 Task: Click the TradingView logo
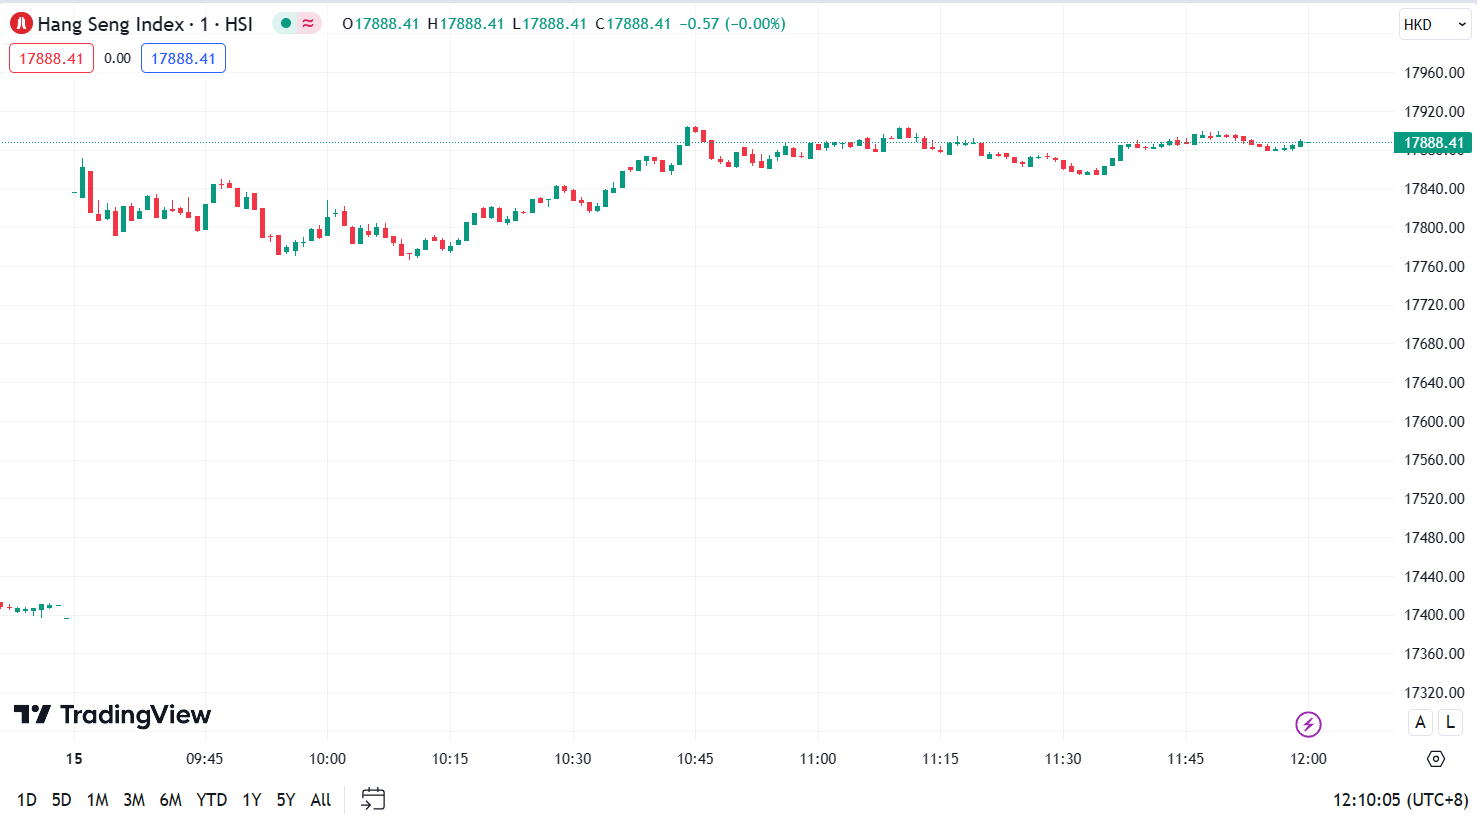pyautogui.click(x=112, y=715)
